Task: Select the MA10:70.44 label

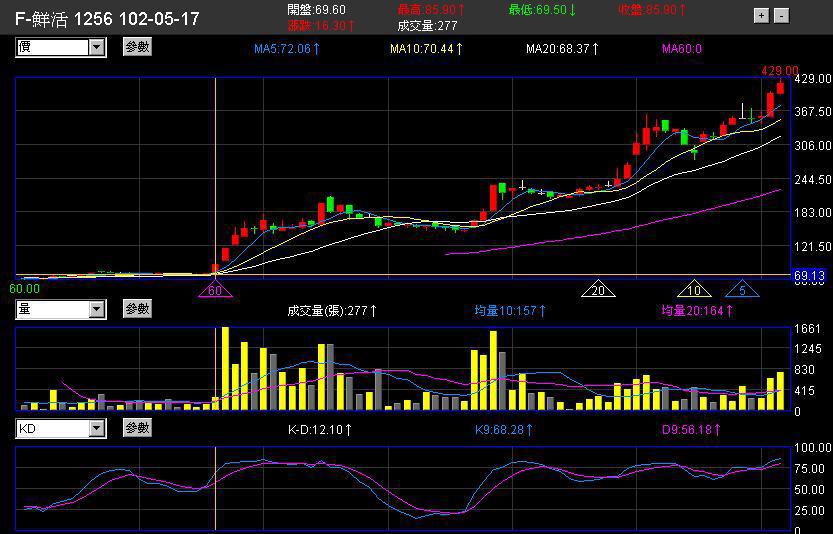Action: 427,49
